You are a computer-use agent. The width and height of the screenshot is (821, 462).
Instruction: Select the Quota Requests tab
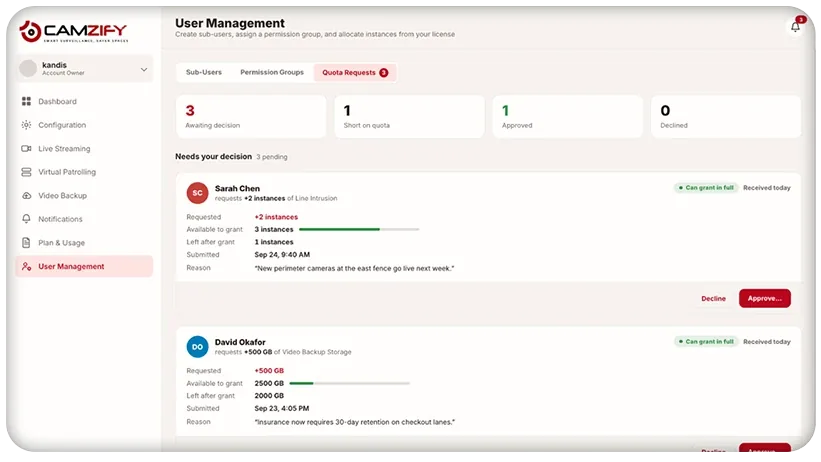354,72
